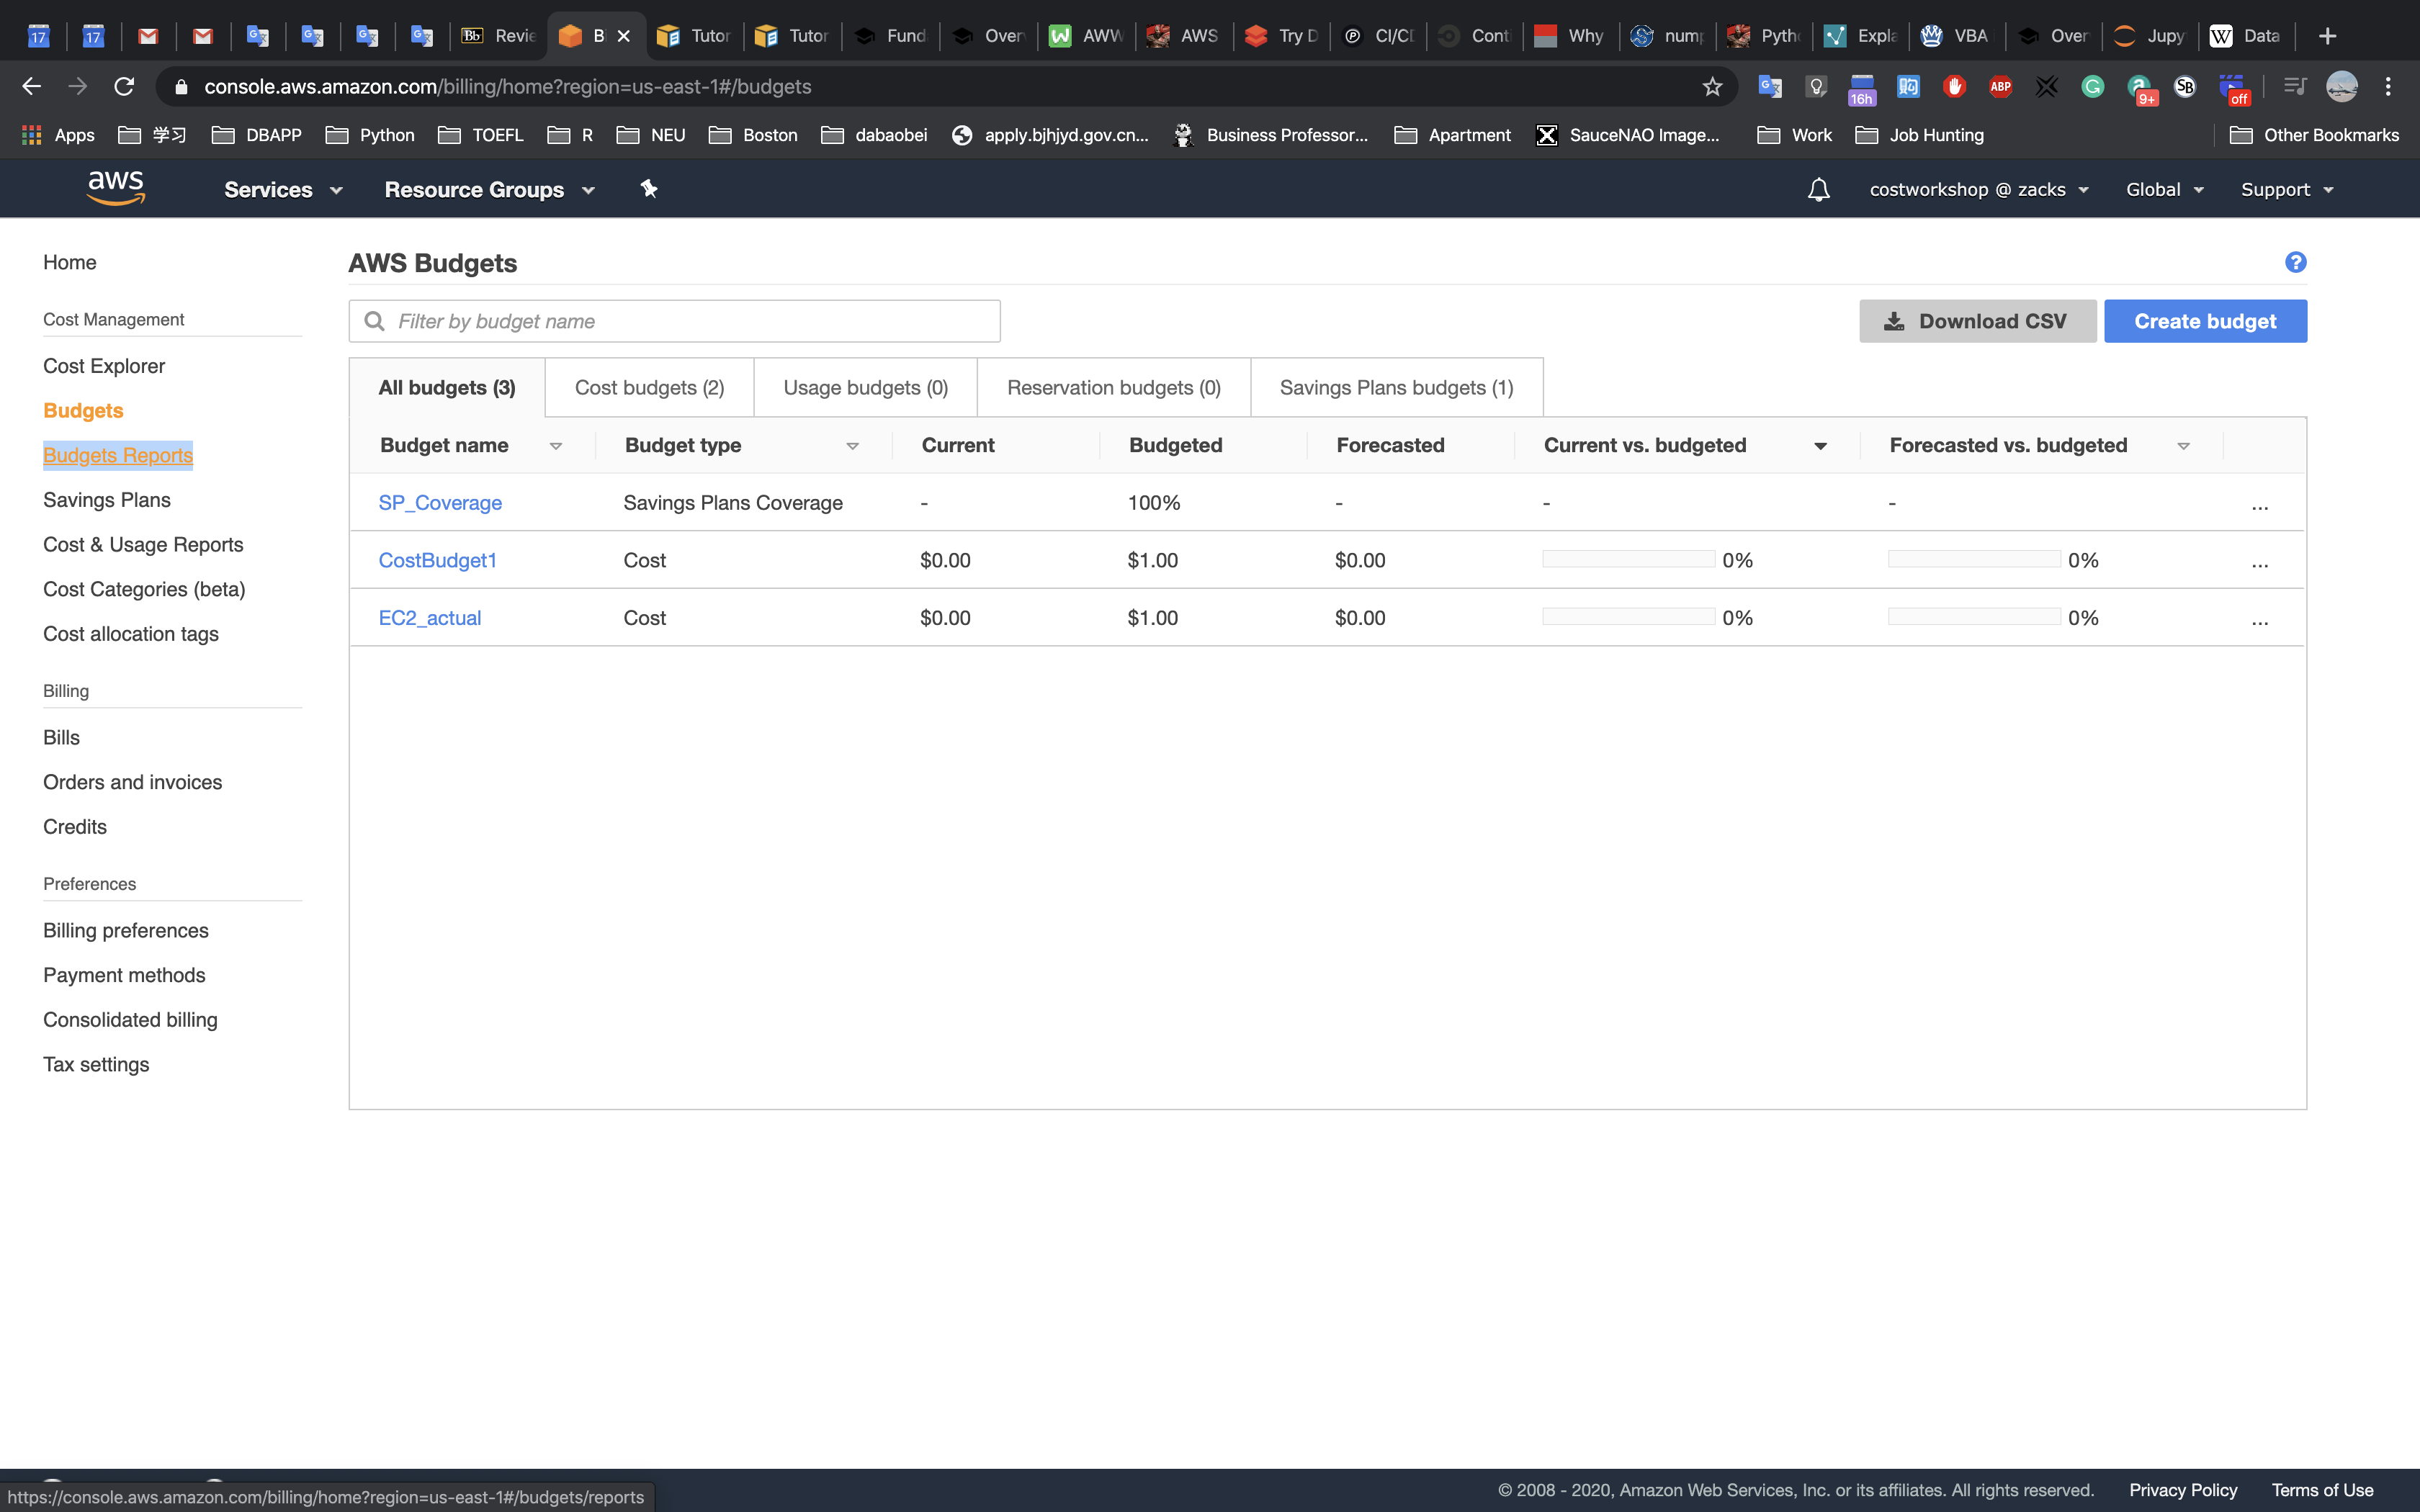Reload the page with refresh icon
2420x1512 pixels.
click(124, 87)
